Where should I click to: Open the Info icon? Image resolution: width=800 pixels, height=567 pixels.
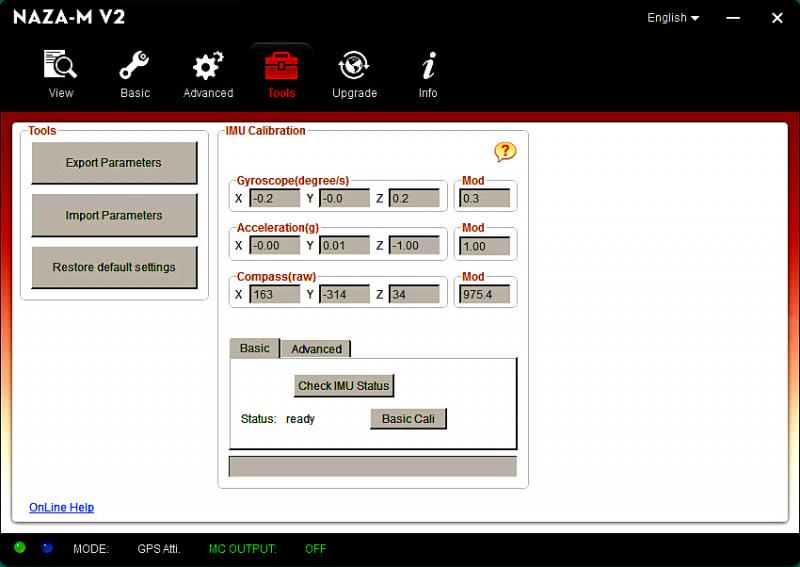(428, 67)
